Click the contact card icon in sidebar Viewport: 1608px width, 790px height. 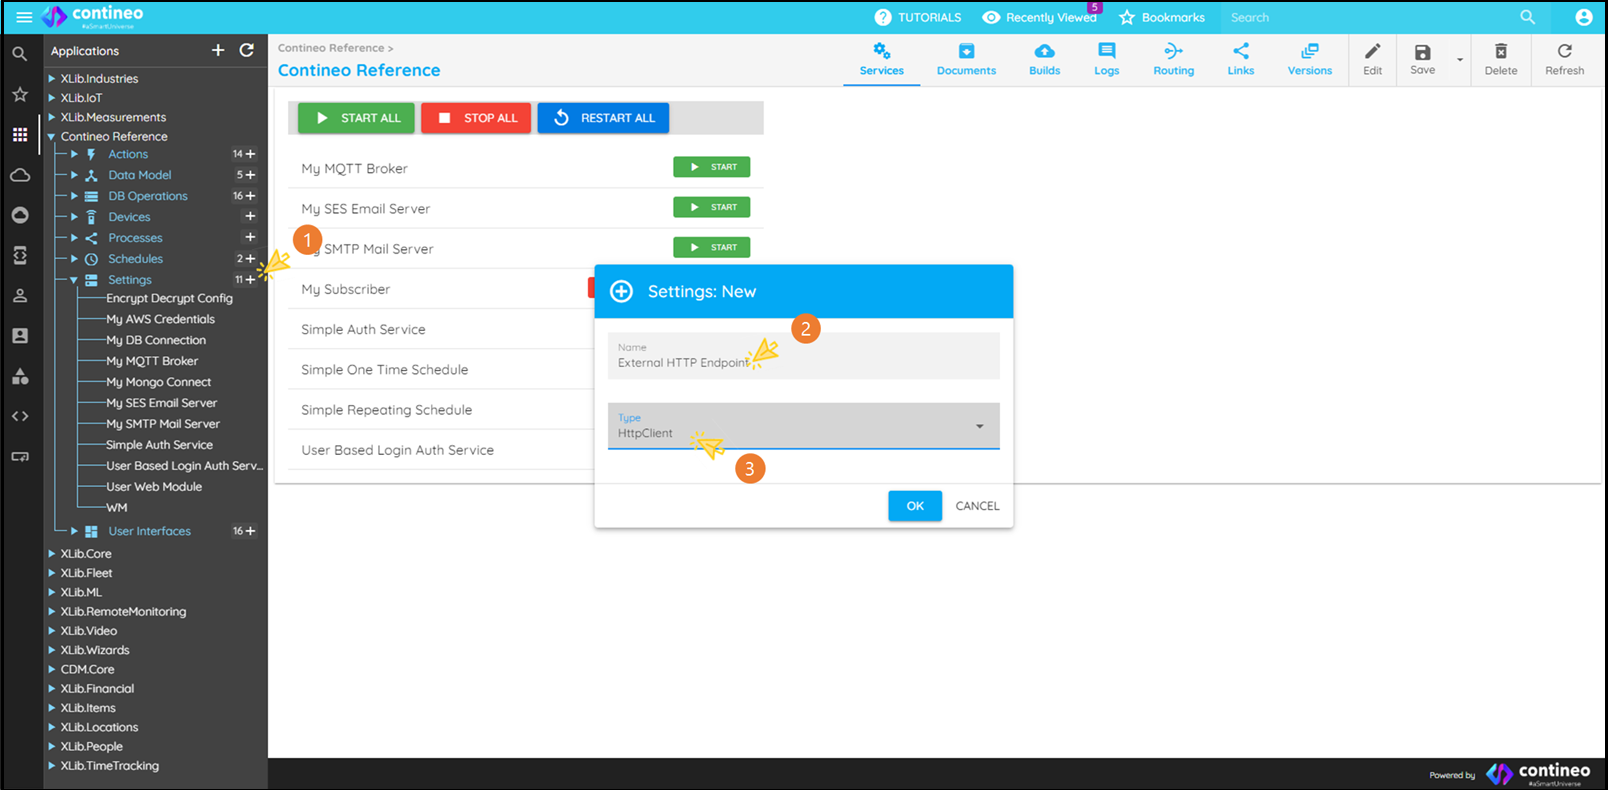pyautogui.click(x=20, y=336)
